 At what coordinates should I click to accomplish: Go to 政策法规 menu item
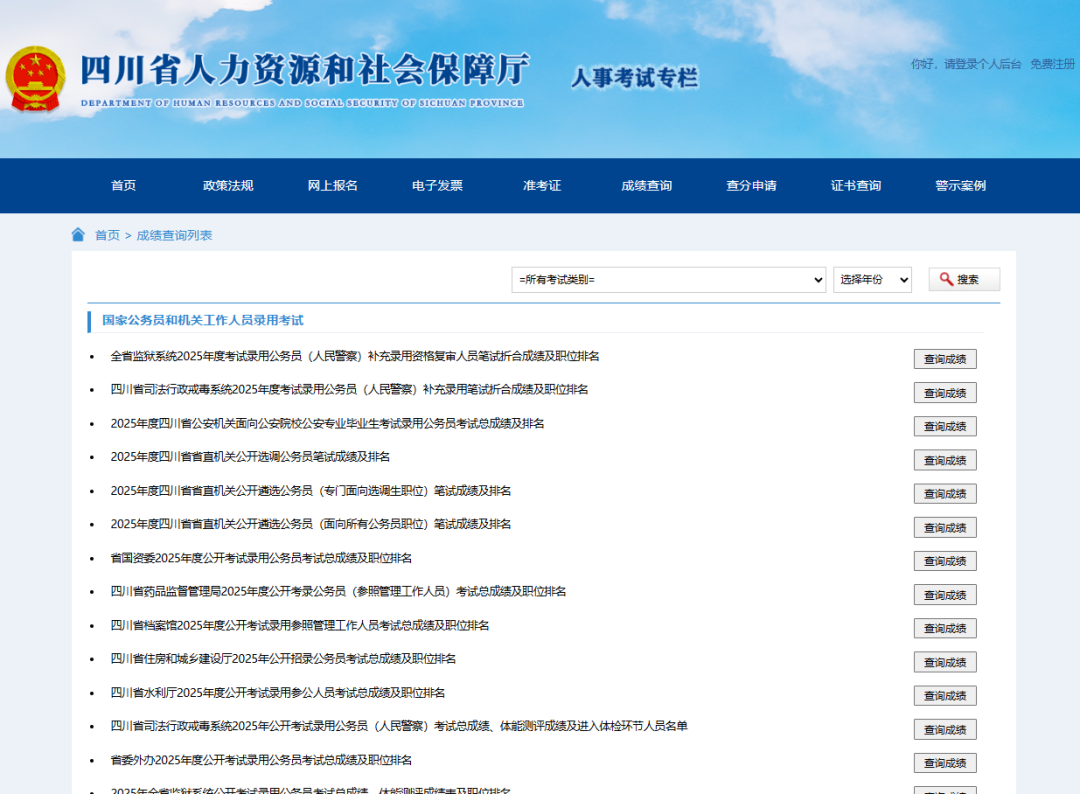228,186
